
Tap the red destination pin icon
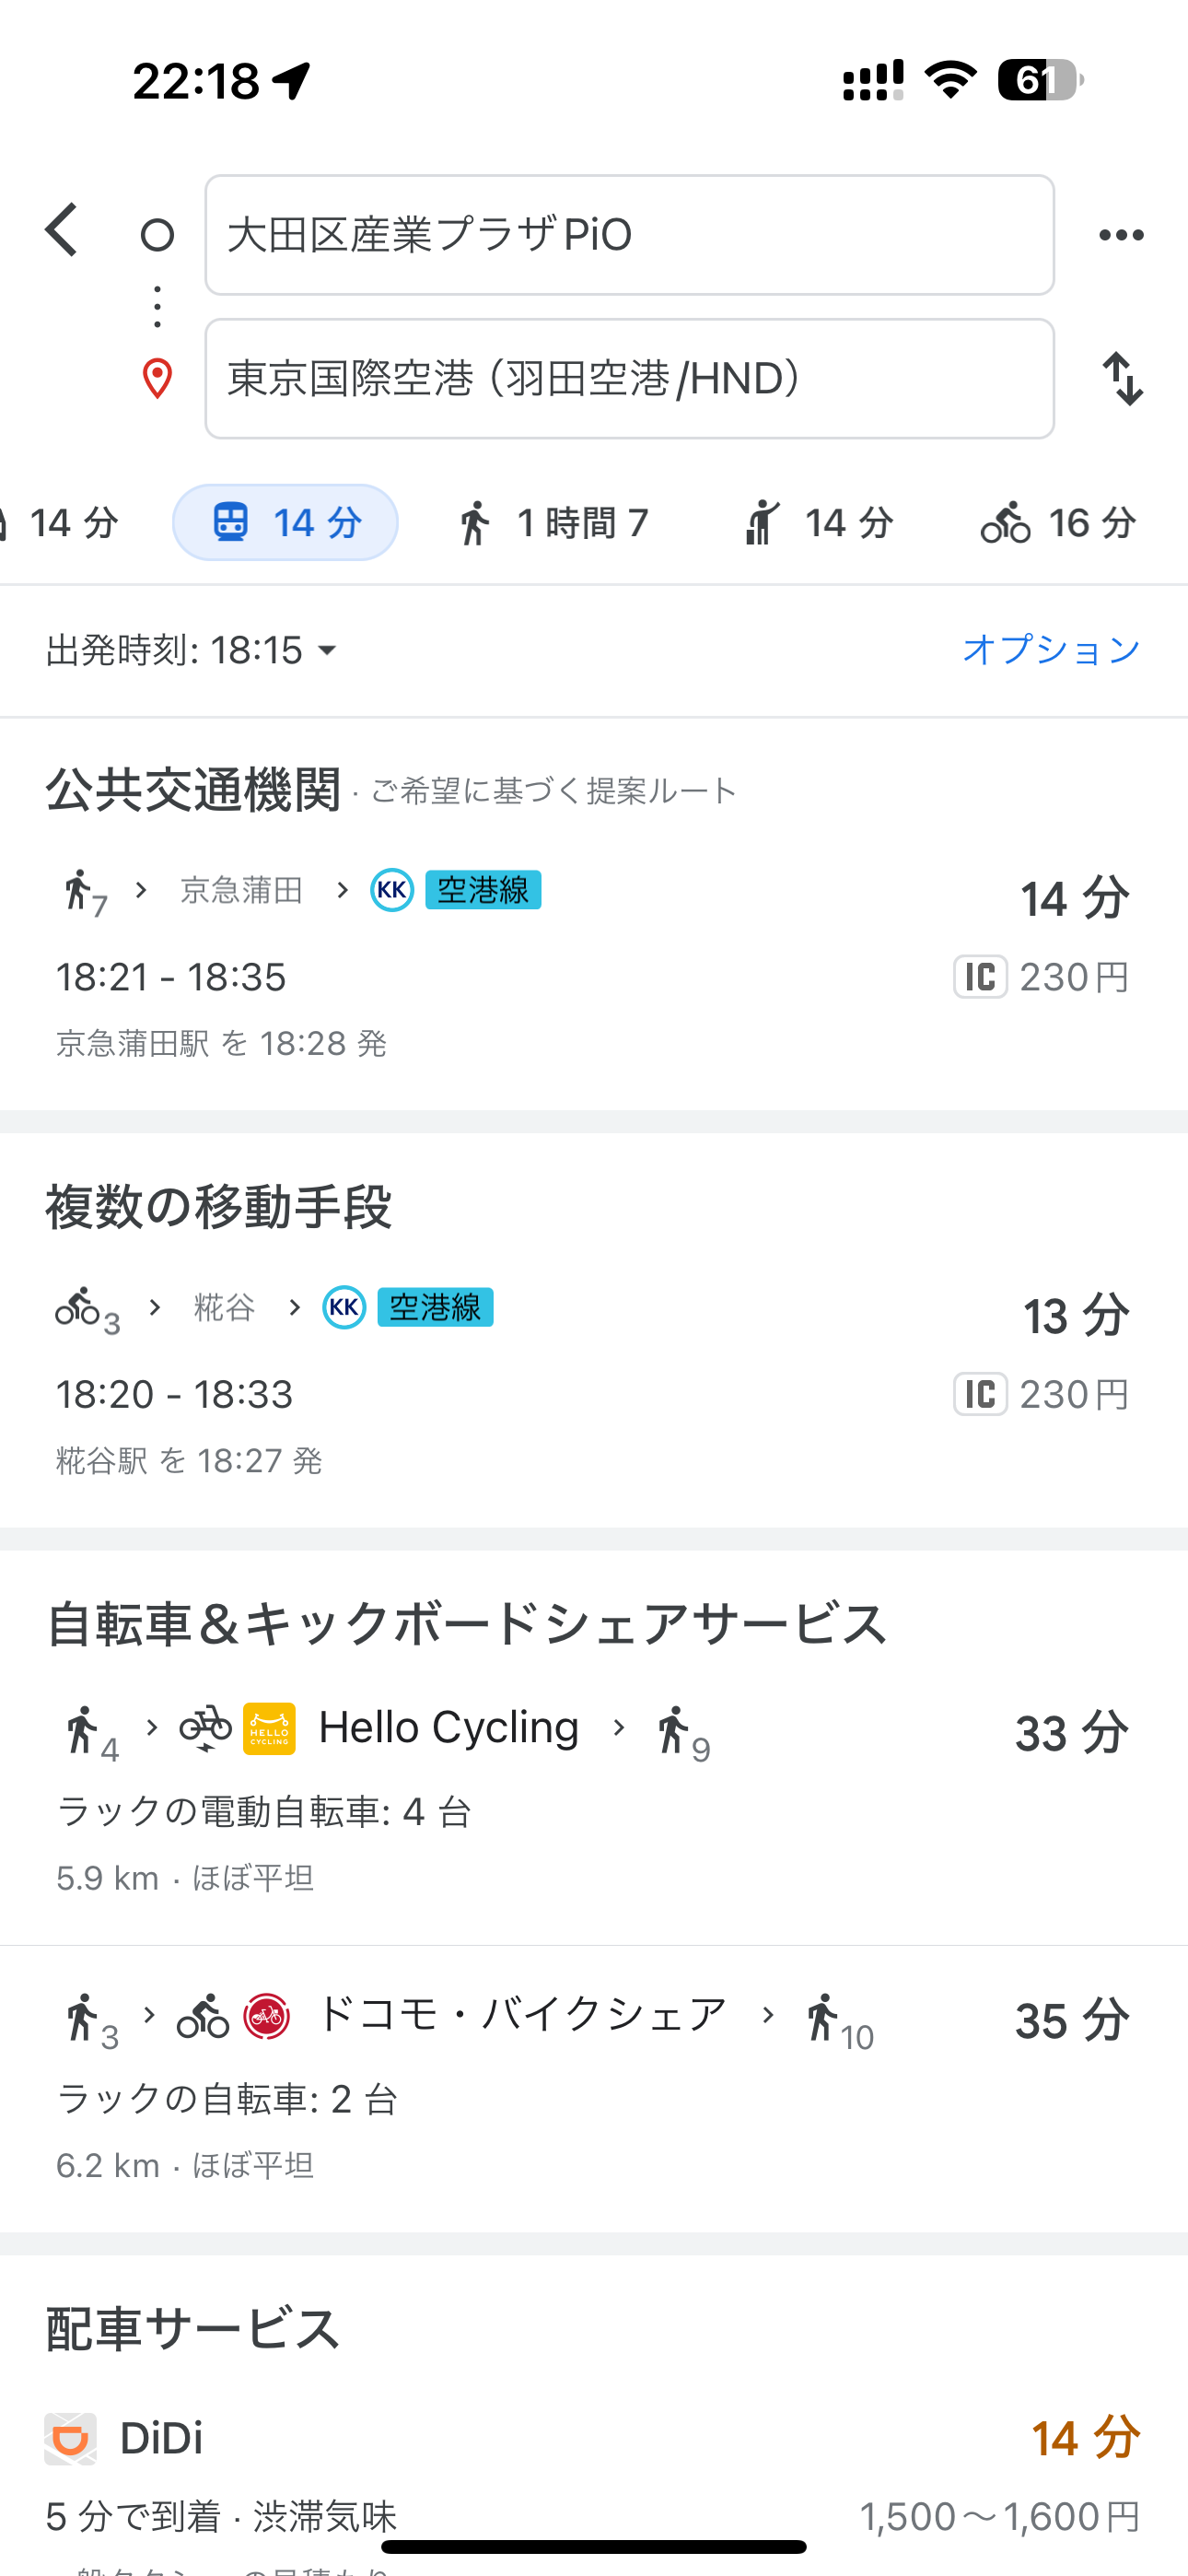coord(157,379)
